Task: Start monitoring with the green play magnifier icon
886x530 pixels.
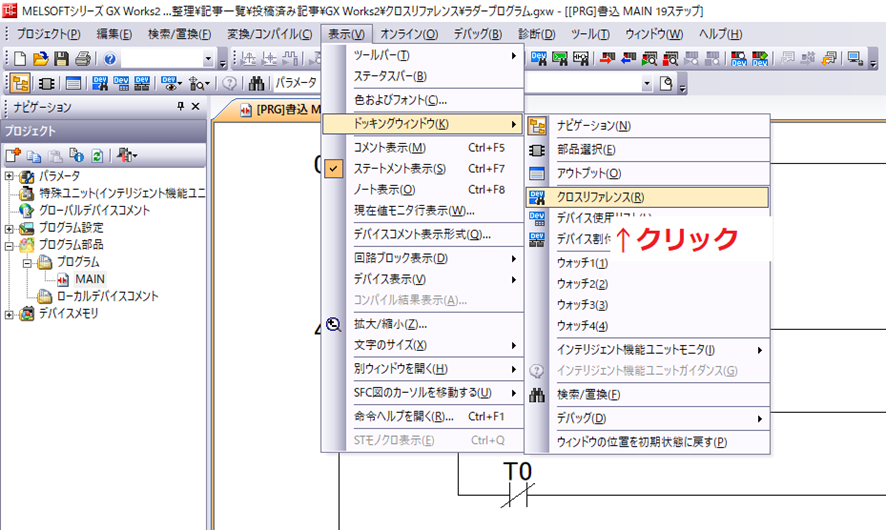Action: 649,58
